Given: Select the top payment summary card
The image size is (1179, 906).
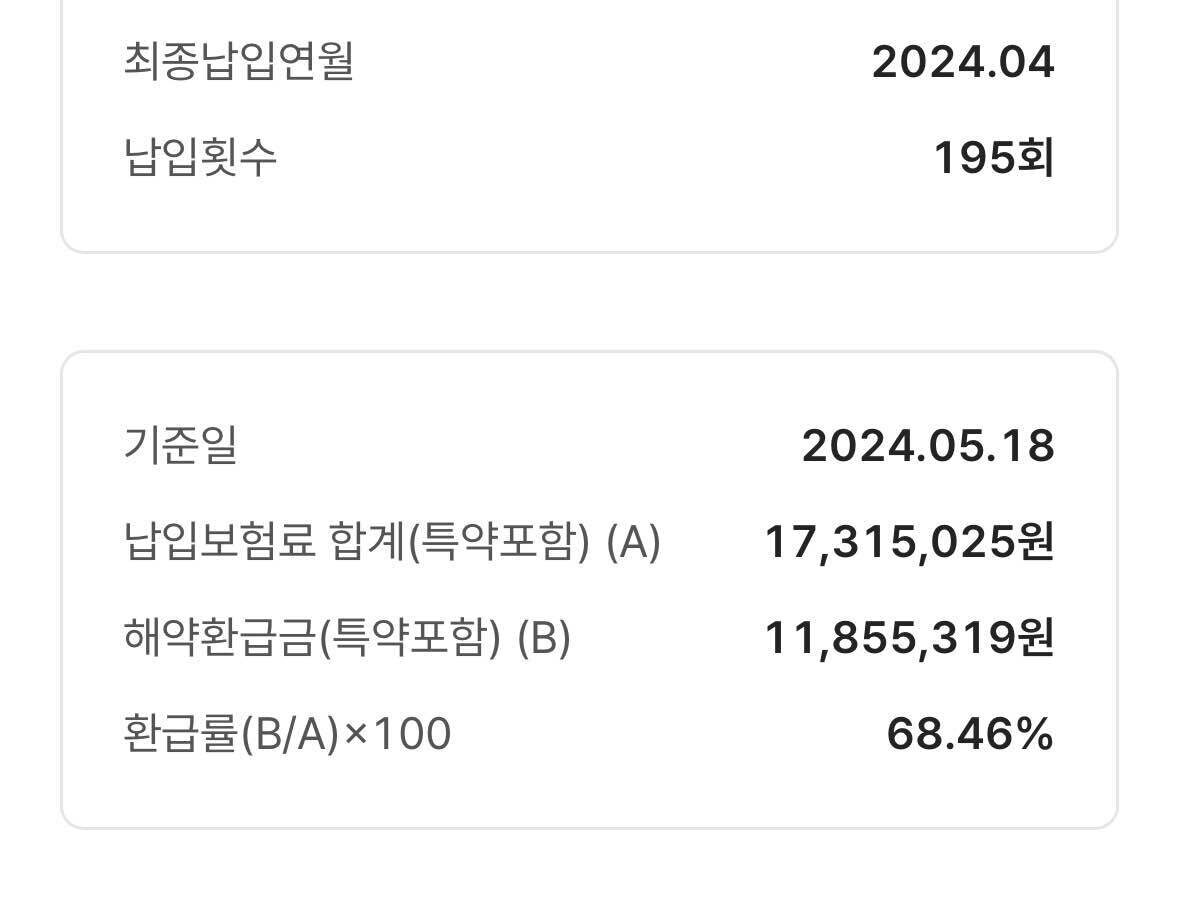Looking at the screenshot, I should tap(590, 120).
